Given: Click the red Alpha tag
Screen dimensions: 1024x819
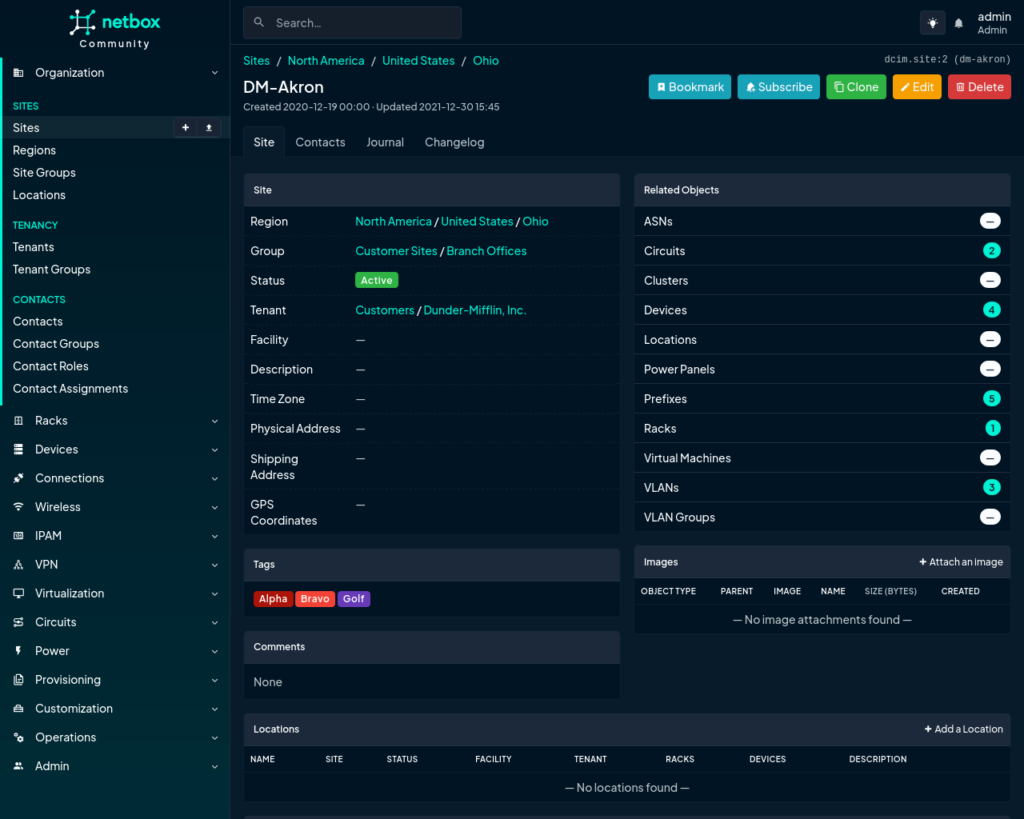Looking at the screenshot, I should pos(273,599).
